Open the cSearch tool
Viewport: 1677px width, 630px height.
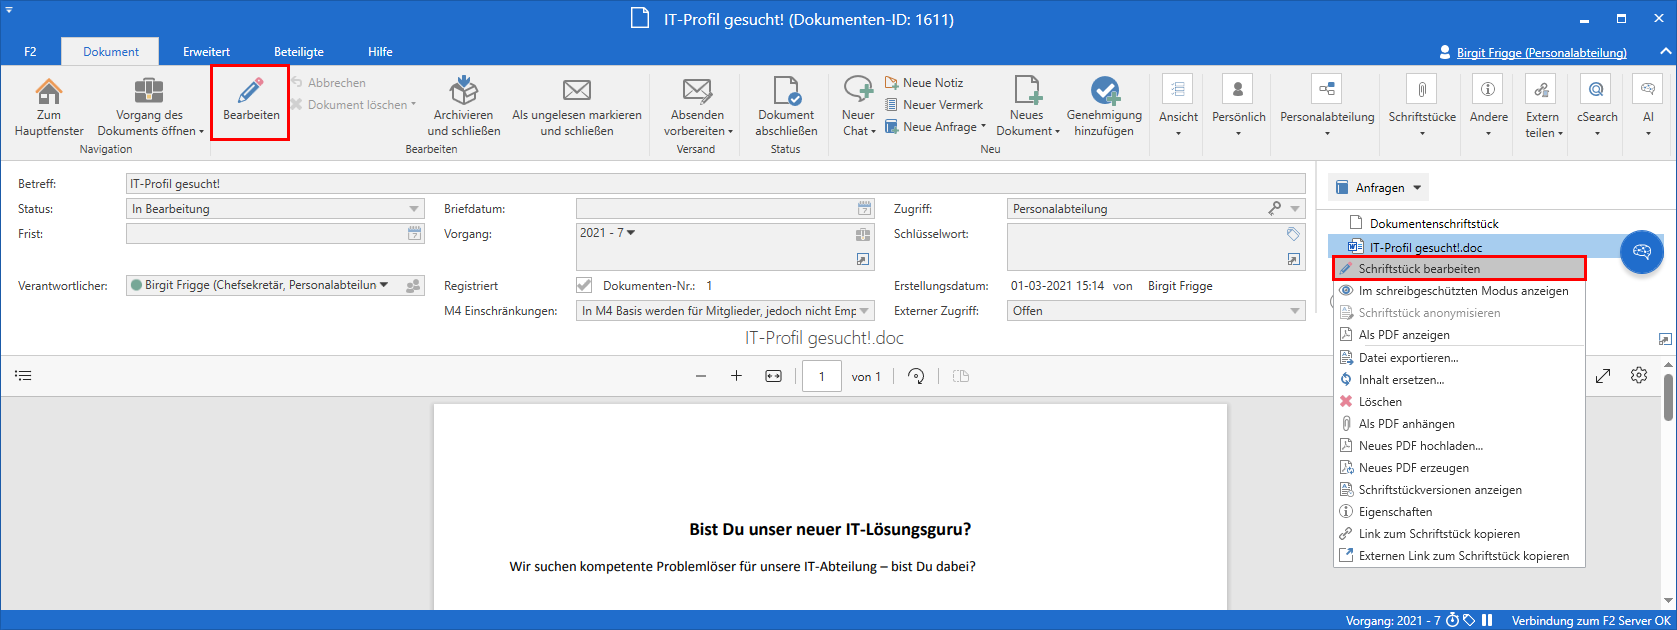1596,91
